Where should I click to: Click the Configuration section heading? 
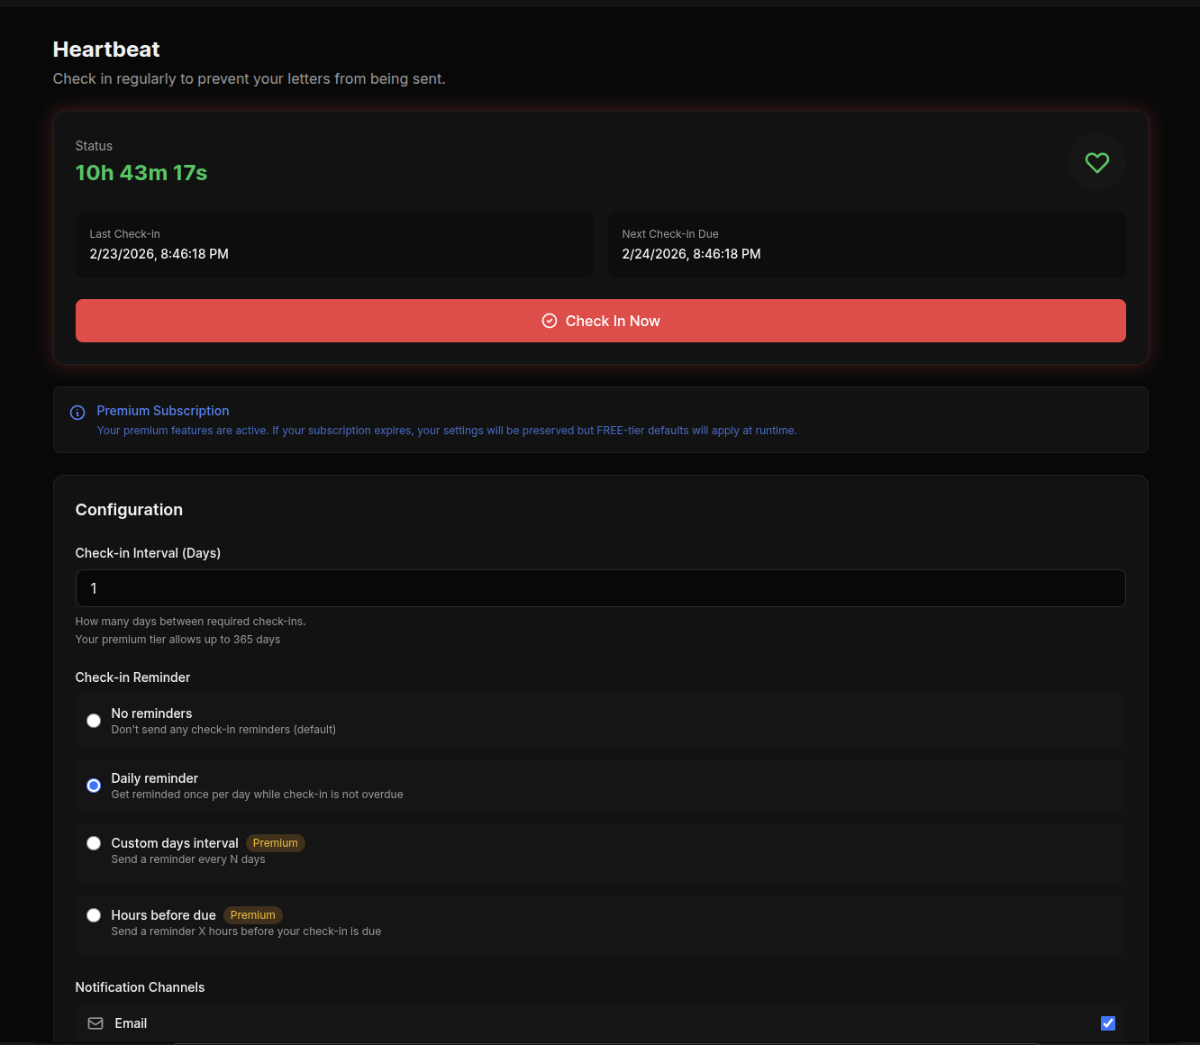click(x=129, y=509)
